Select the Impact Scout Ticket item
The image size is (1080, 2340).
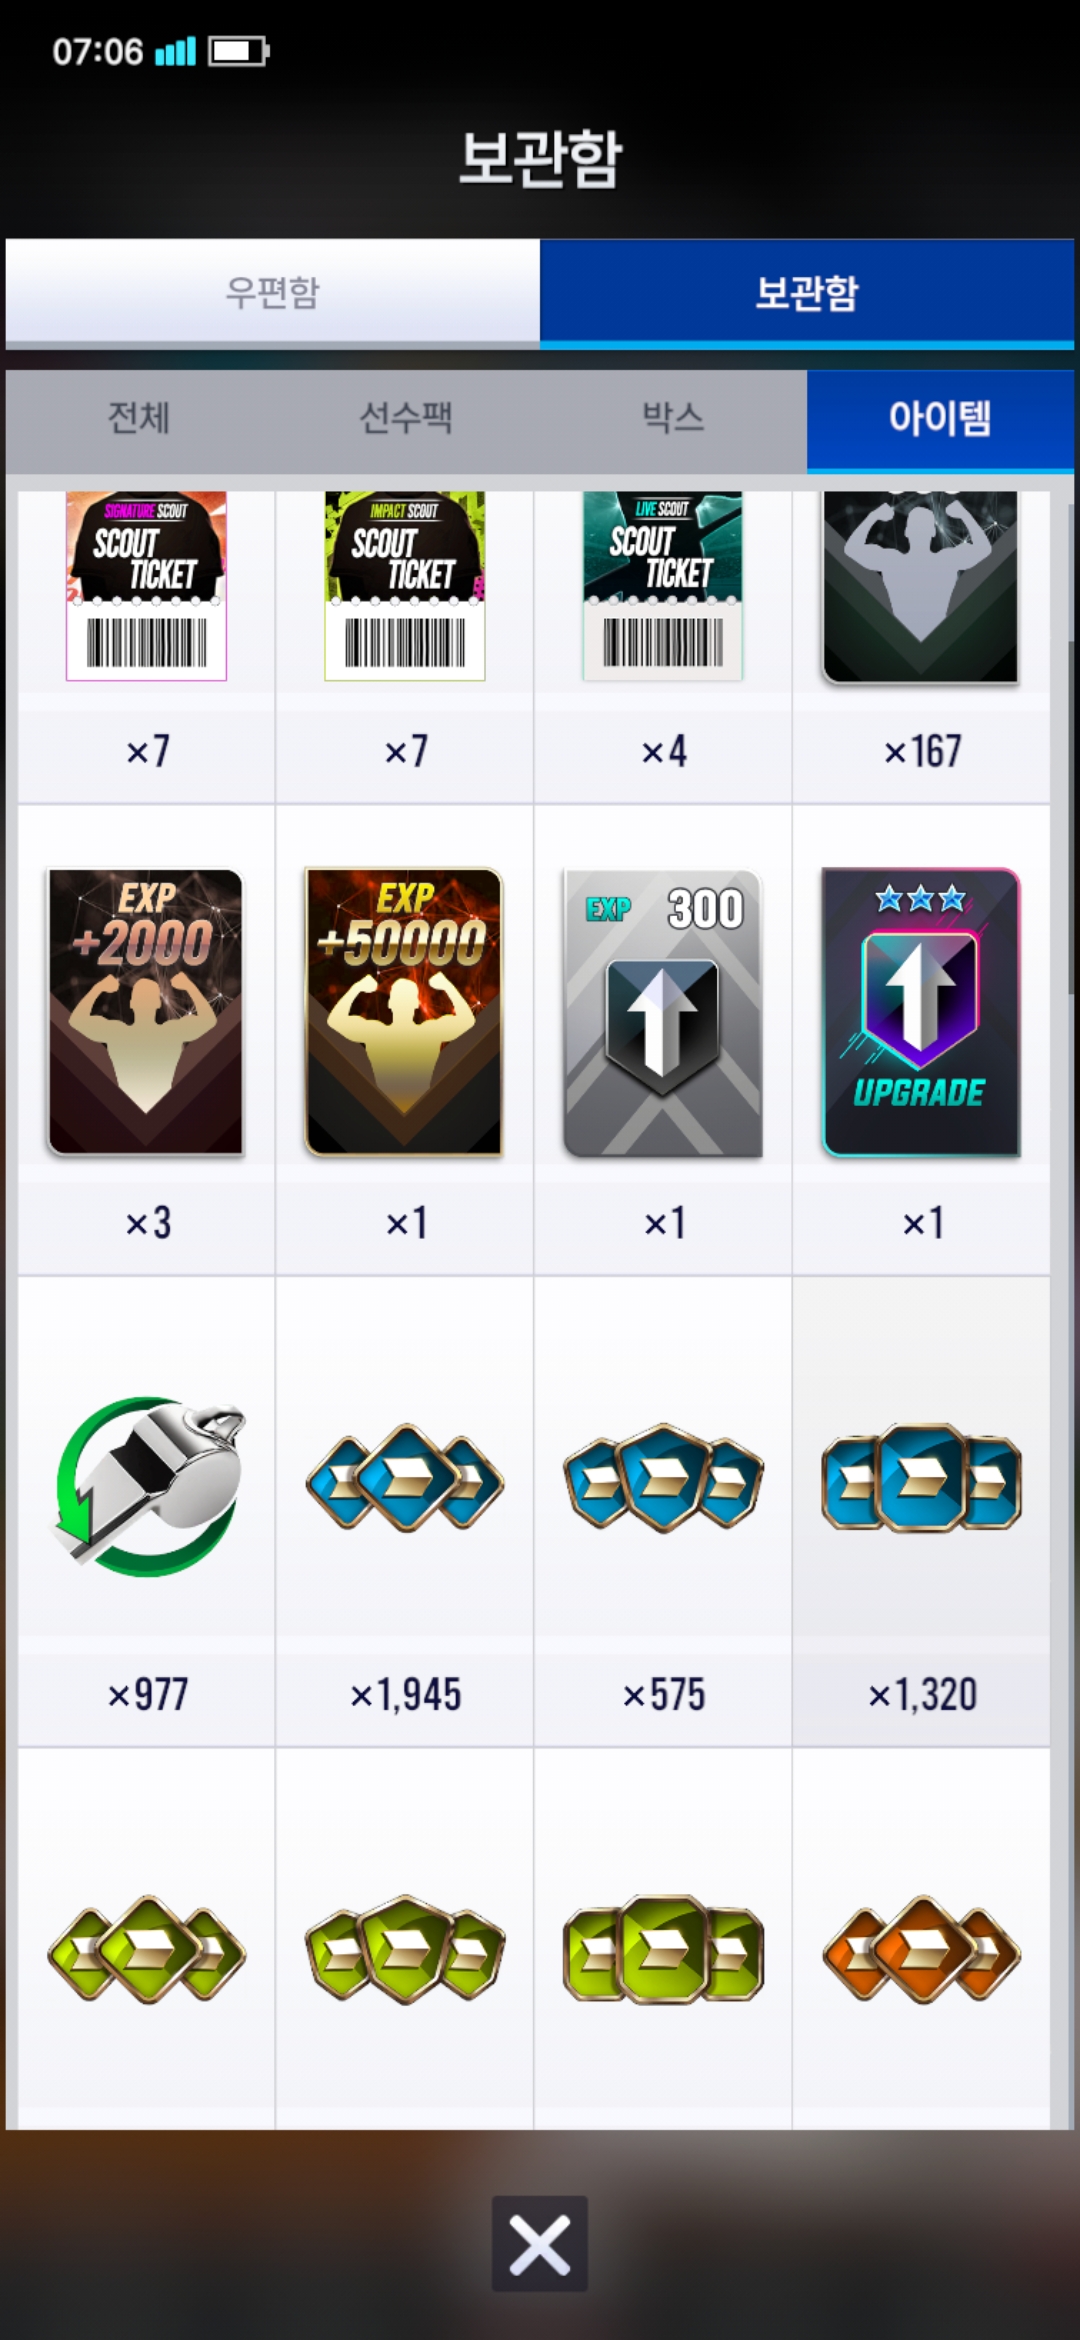(405, 586)
